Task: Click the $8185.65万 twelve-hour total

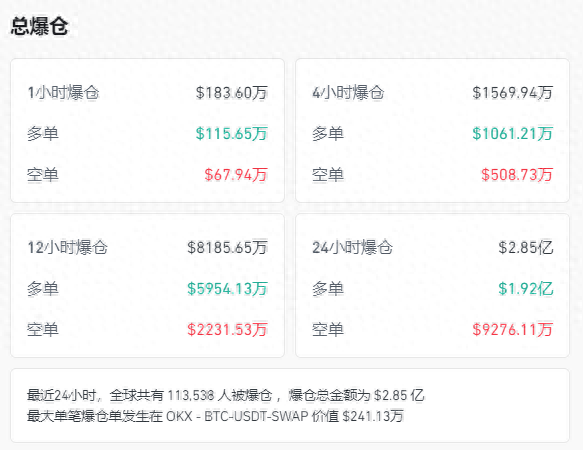Action: pyautogui.click(x=227, y=247)
